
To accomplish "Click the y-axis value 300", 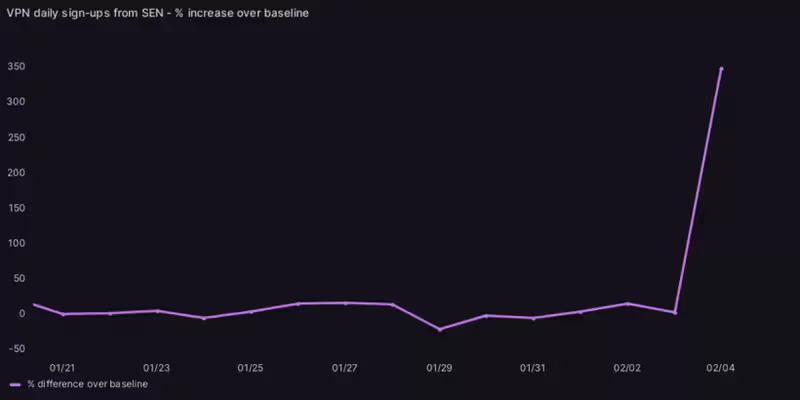I will click(x=16, y=102).
